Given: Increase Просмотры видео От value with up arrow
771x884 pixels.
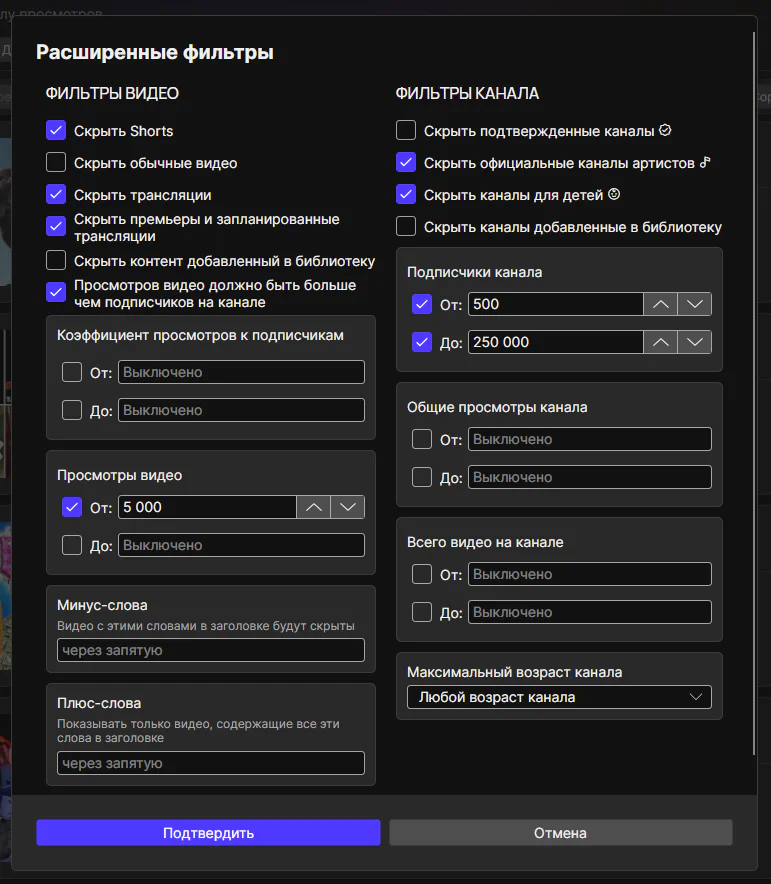Looking at the screenshot, I should tap(313, 507).
